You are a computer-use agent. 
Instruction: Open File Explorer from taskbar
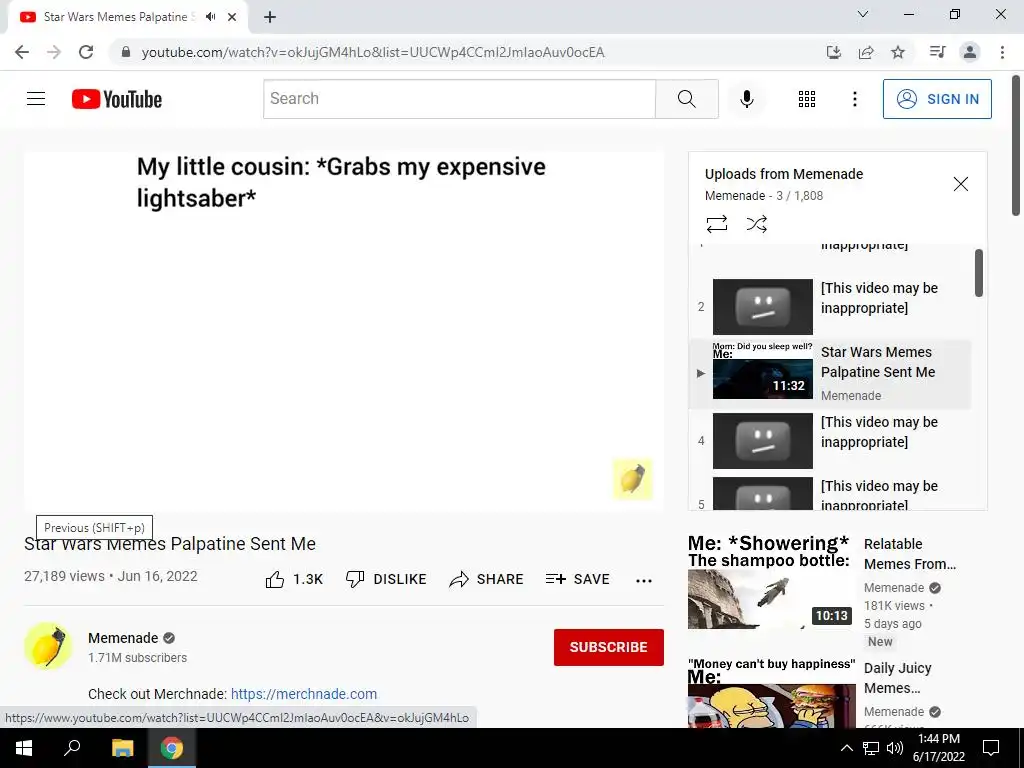pyautogui.click(x=122, y=748)
